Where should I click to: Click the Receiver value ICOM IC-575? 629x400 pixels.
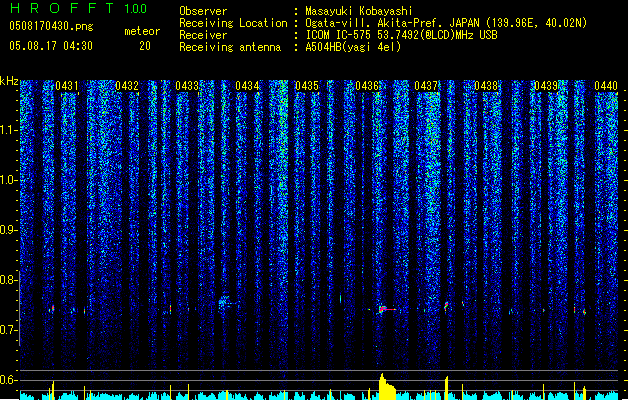[402, 35]
